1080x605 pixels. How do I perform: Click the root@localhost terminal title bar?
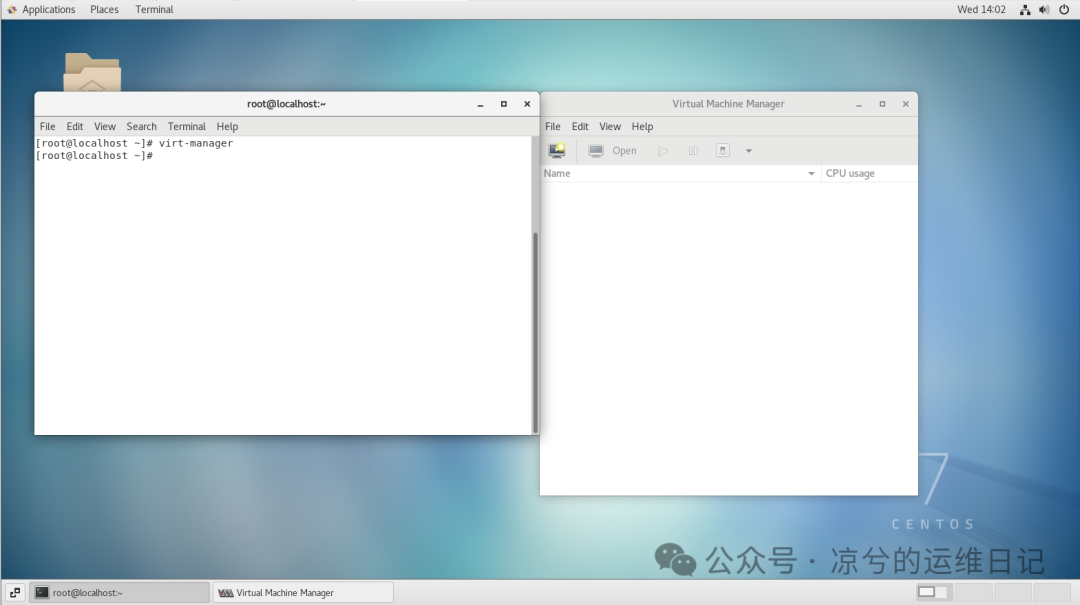point(287,104)
